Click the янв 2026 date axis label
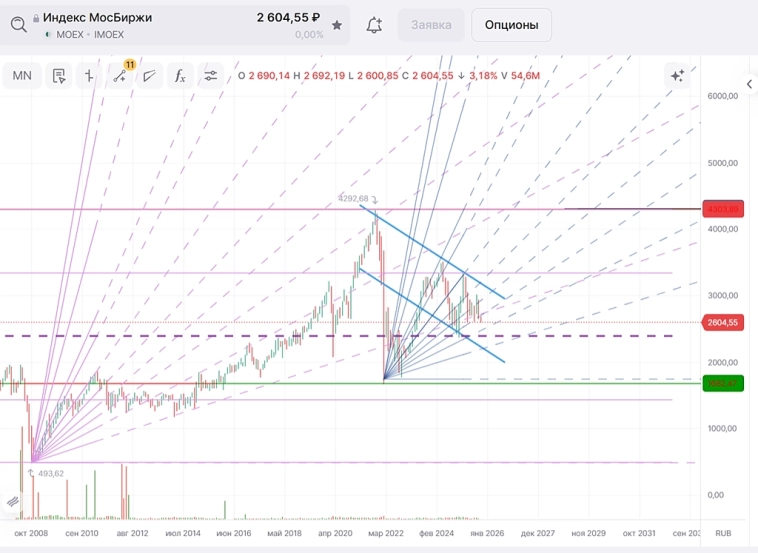This screenshot has width=758, height=553. click(x=487, y=533)
